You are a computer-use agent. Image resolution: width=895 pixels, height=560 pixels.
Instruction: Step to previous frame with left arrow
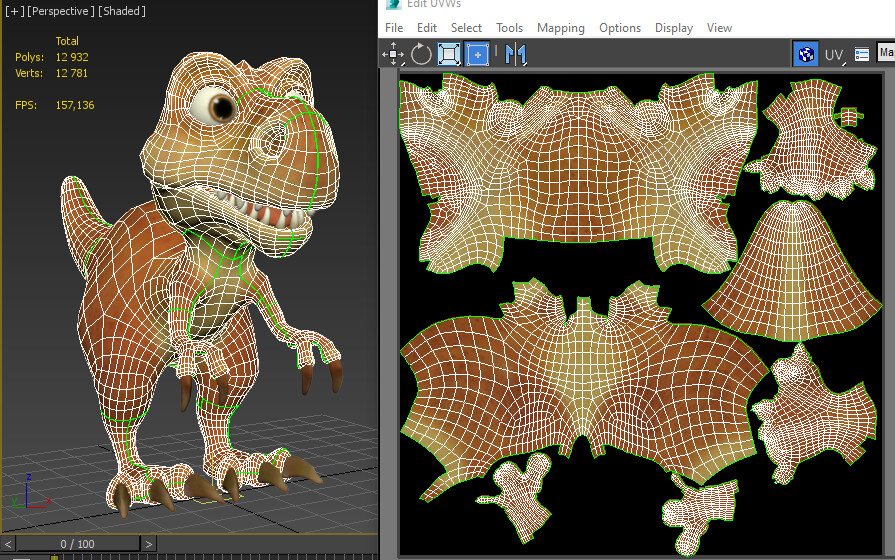click(x=9, y=544)
